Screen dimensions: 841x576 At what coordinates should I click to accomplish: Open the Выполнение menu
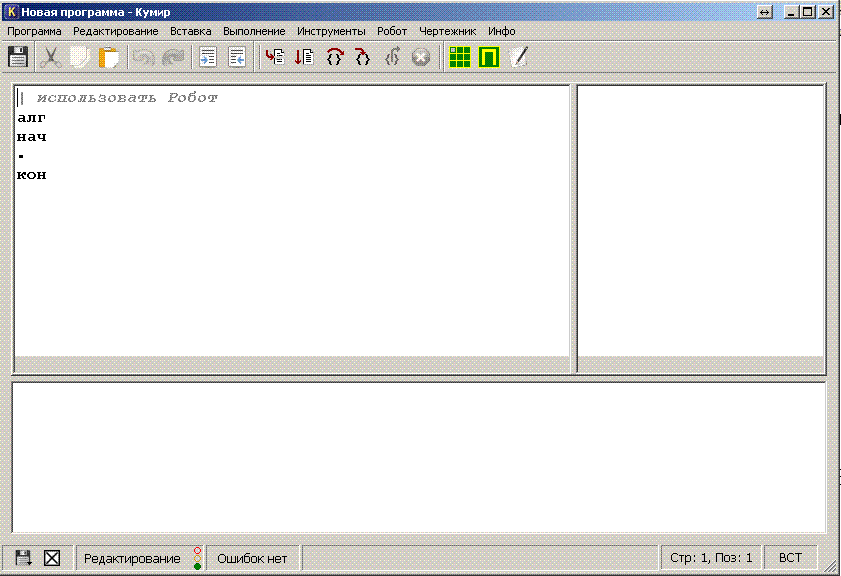[254, 31]
